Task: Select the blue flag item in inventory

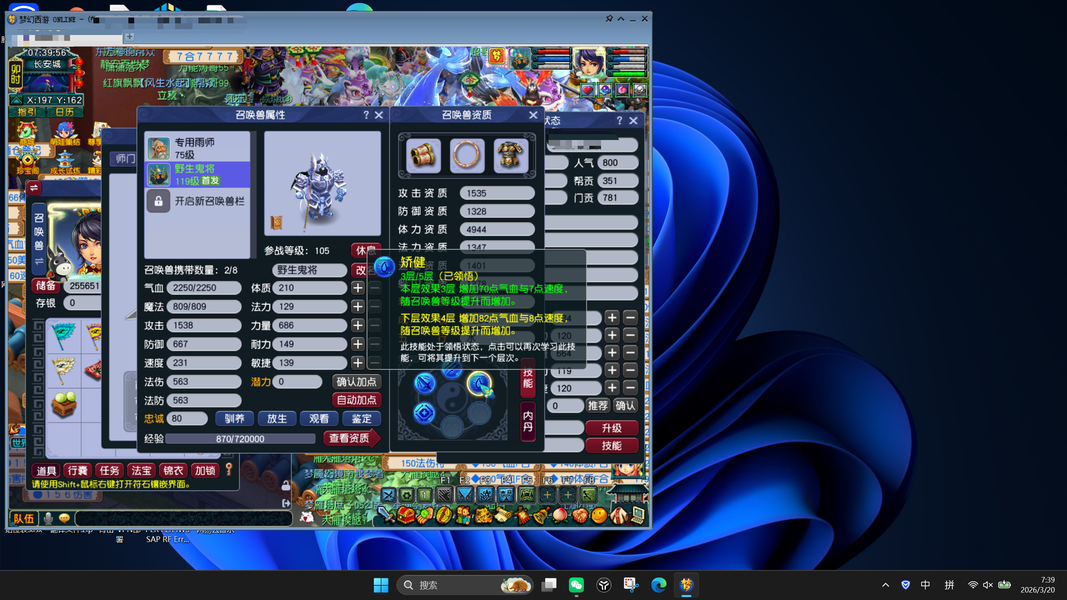Action: click(63, 334)
